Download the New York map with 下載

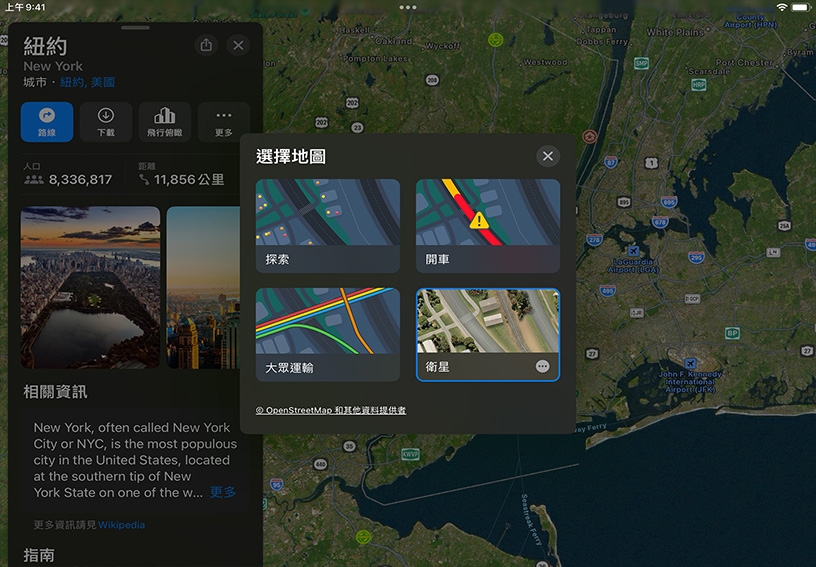point(106,122)
